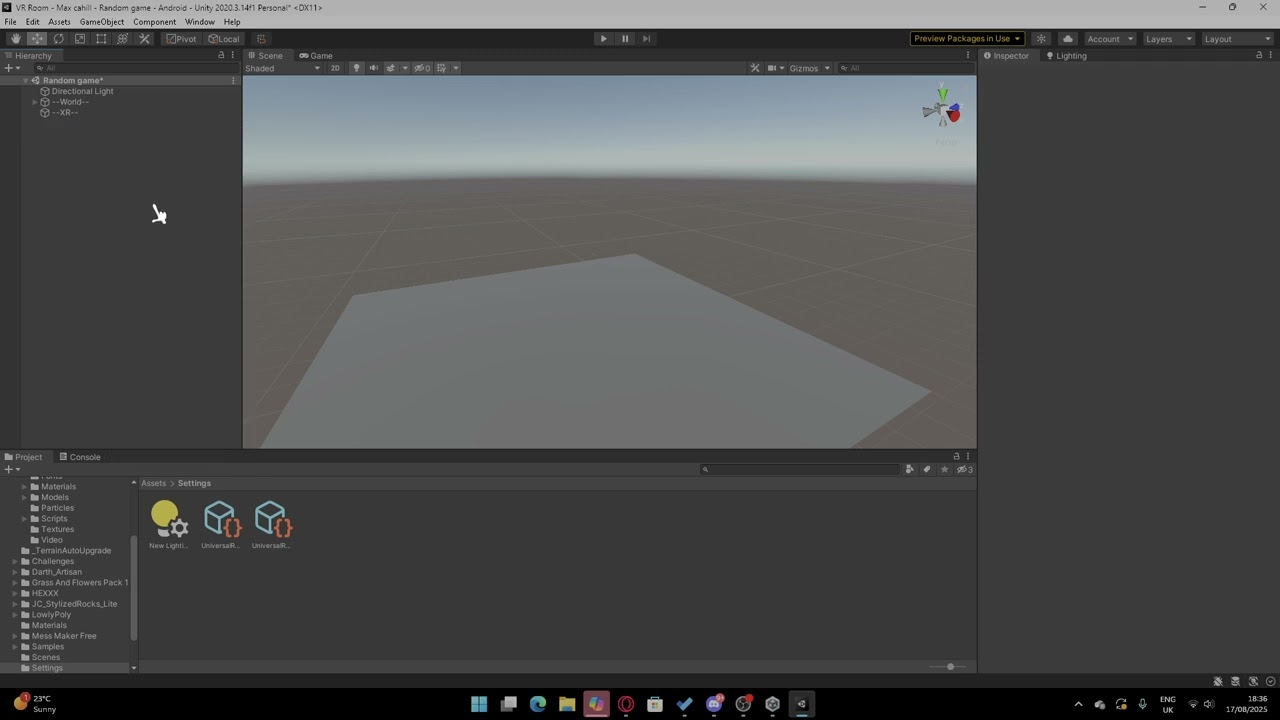1280x720 pixels.
Task: Open the Component menu
Action: pos(155,22)
